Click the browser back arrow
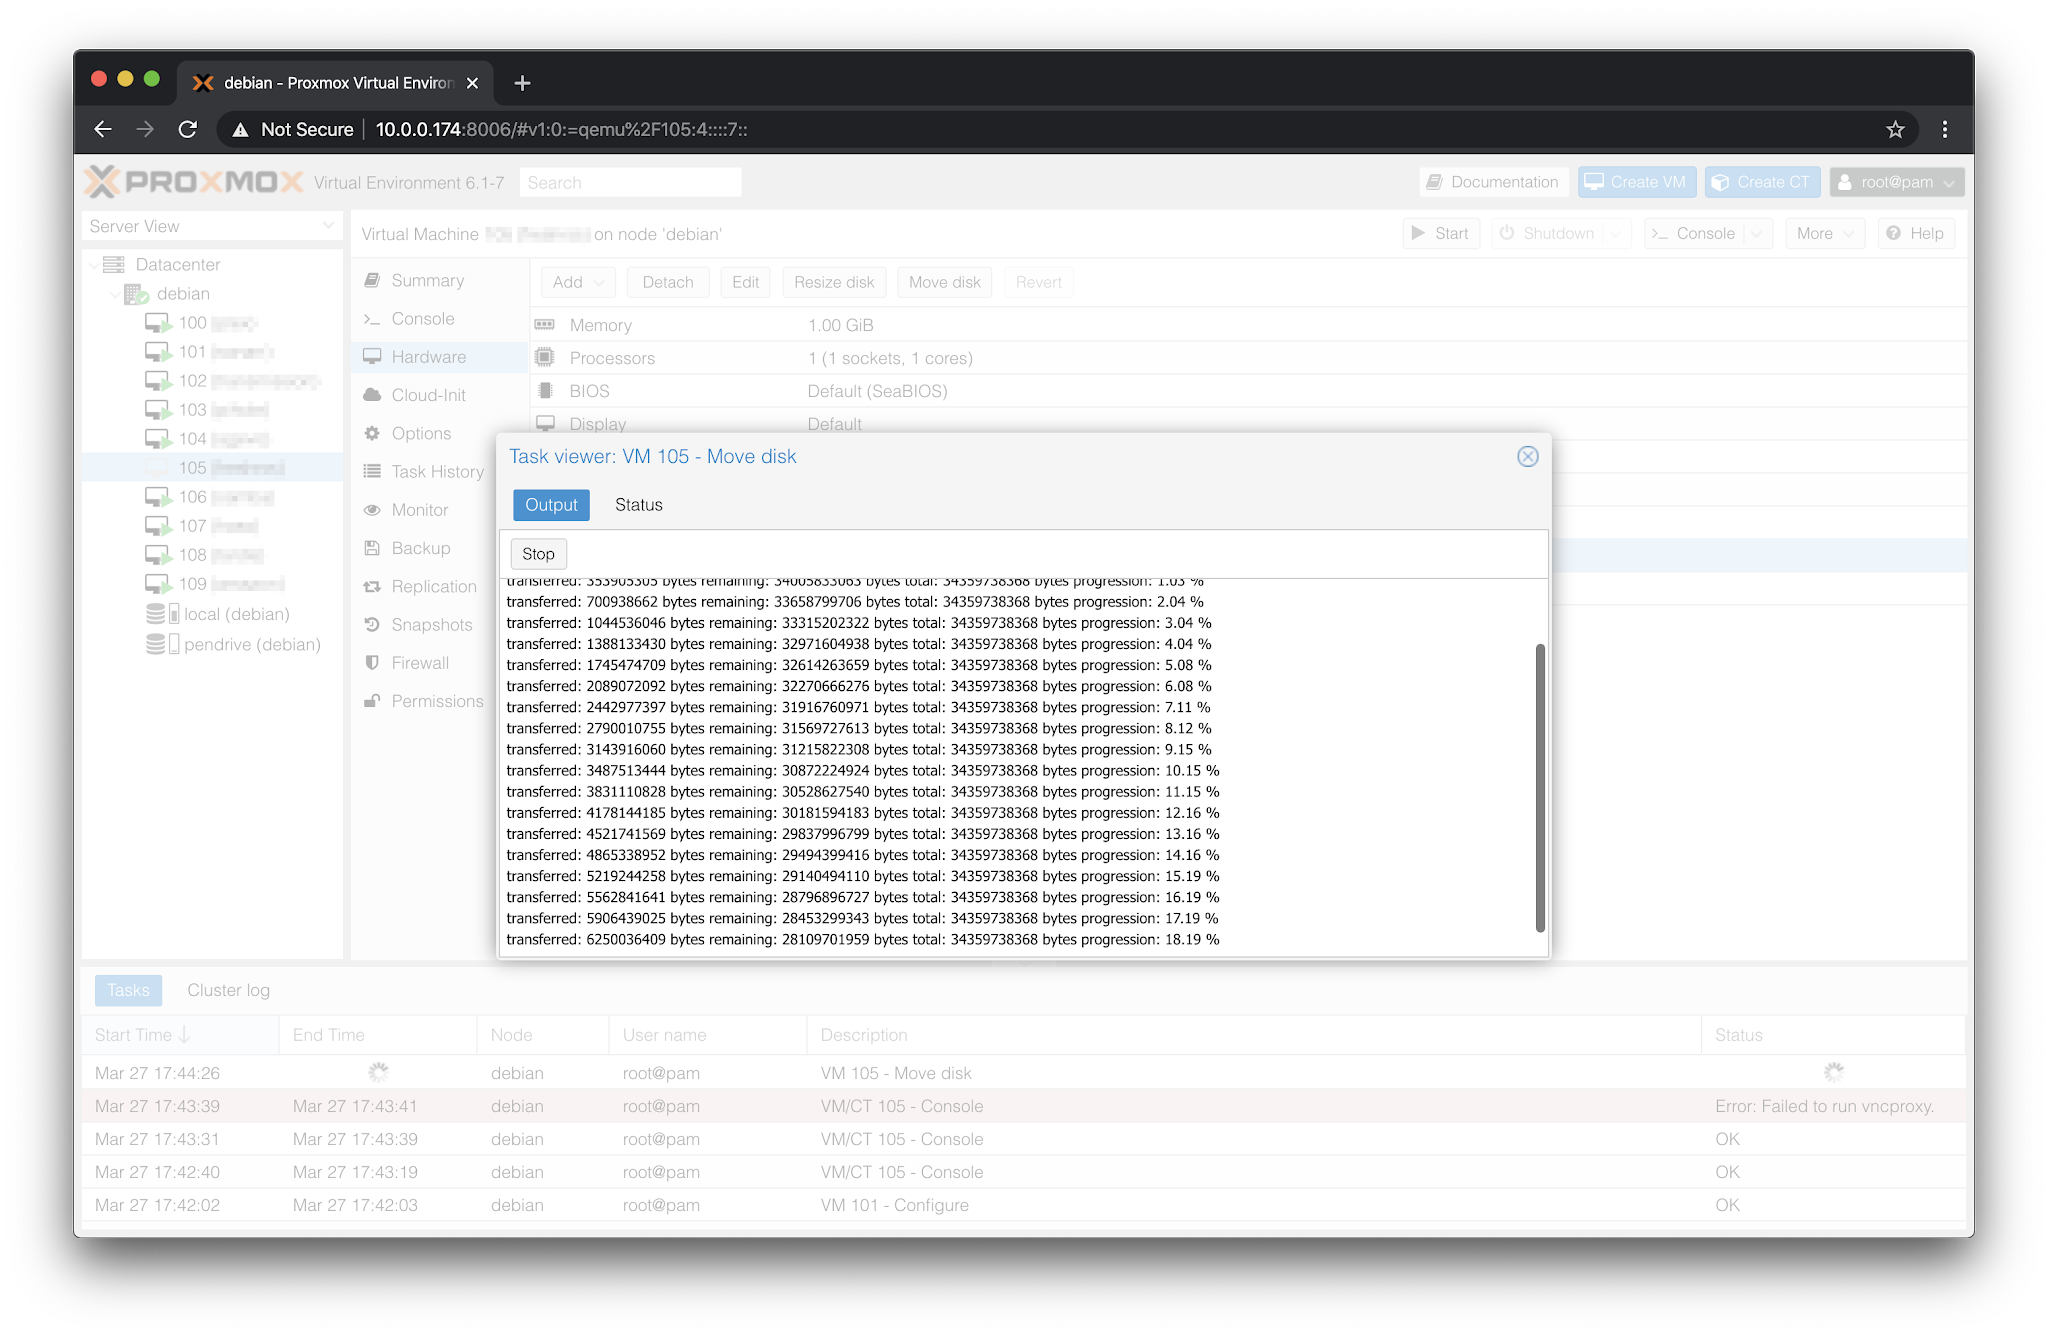 [x=102, y=129]
